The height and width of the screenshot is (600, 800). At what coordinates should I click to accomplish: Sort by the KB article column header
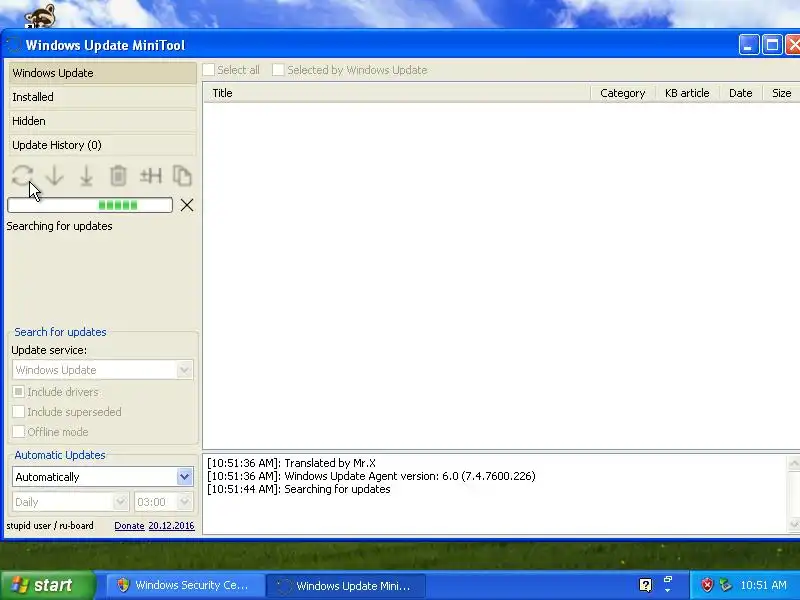click(687, 93)
